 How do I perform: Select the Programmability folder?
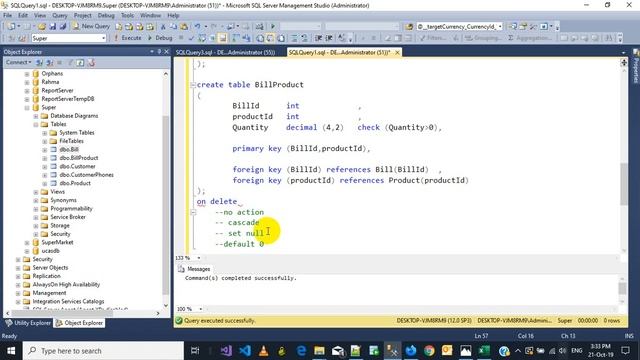pyautogui.click(x=71, y=209)
